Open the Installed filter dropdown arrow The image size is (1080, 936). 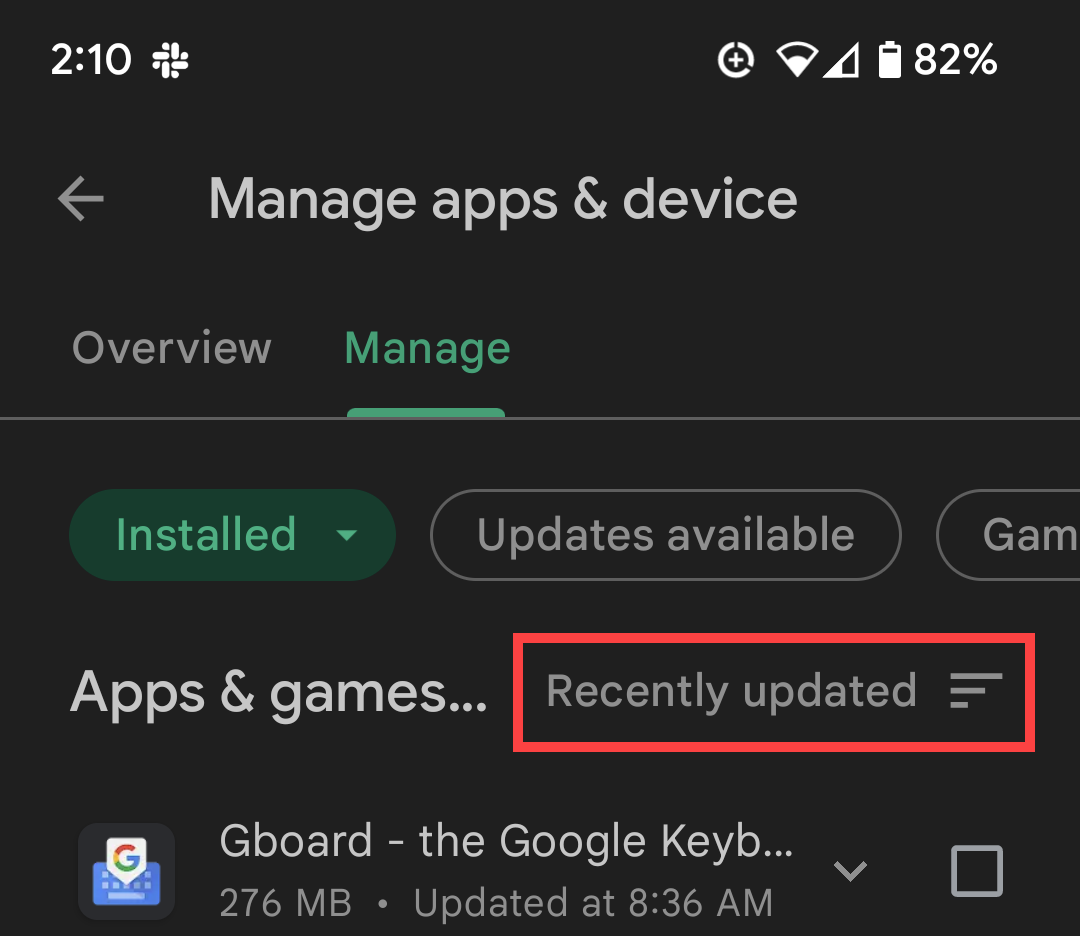tap(346, 534)
